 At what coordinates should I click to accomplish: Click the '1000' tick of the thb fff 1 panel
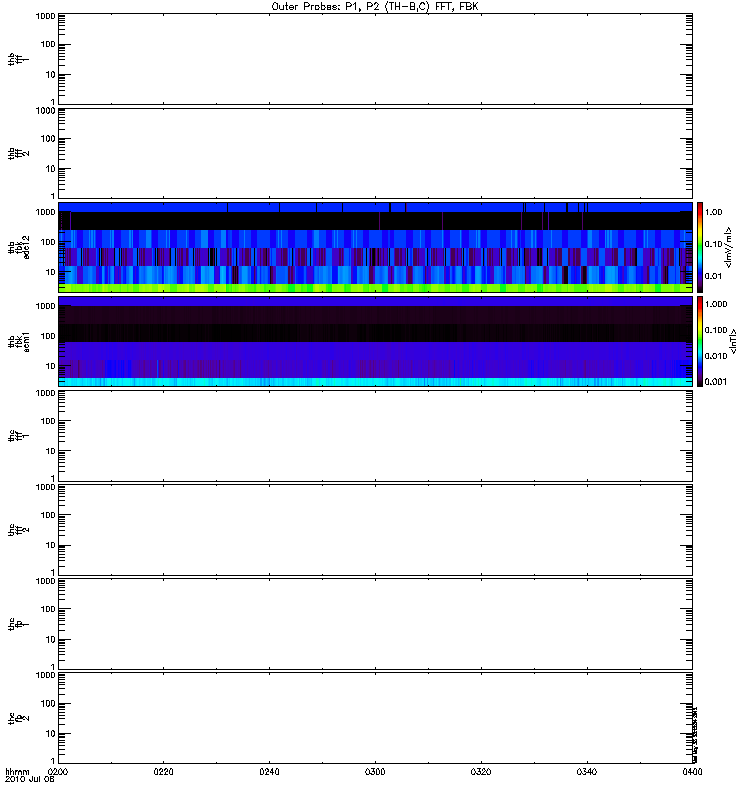pos(45,16)
